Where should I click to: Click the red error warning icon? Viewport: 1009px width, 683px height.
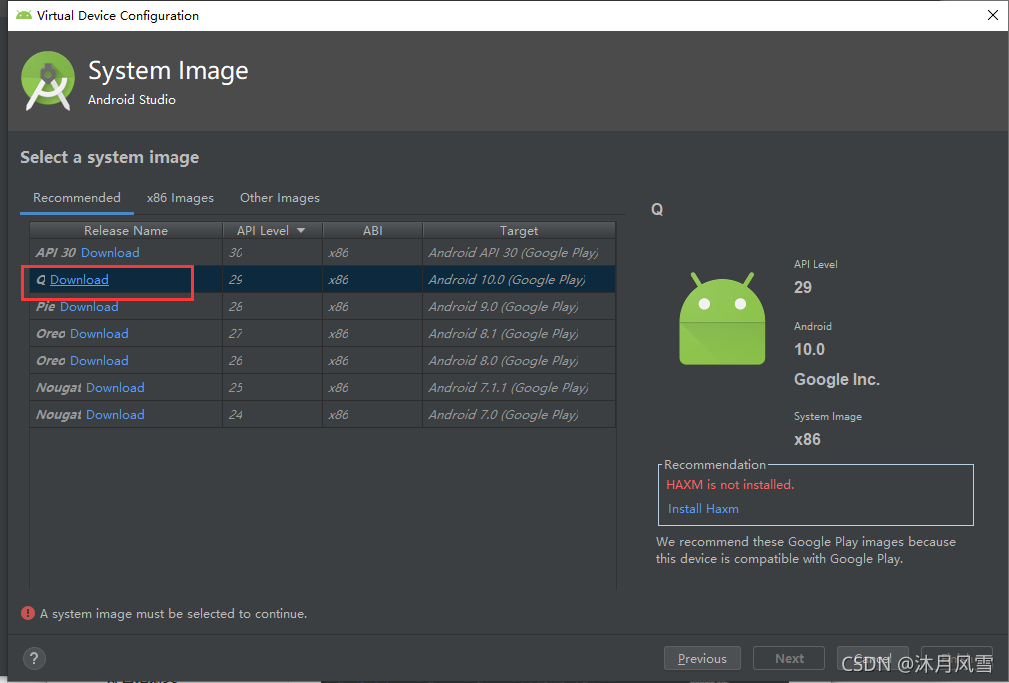tap(28, 613)
